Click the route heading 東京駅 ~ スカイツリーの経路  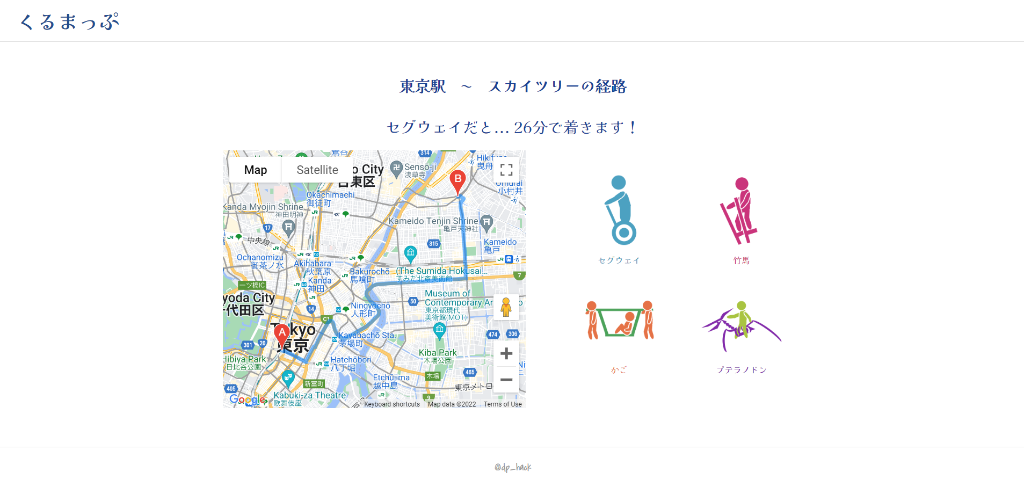coord(513,86)
